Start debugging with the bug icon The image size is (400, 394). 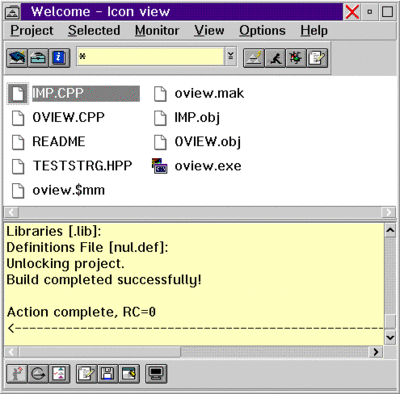[x=296, y=58]
